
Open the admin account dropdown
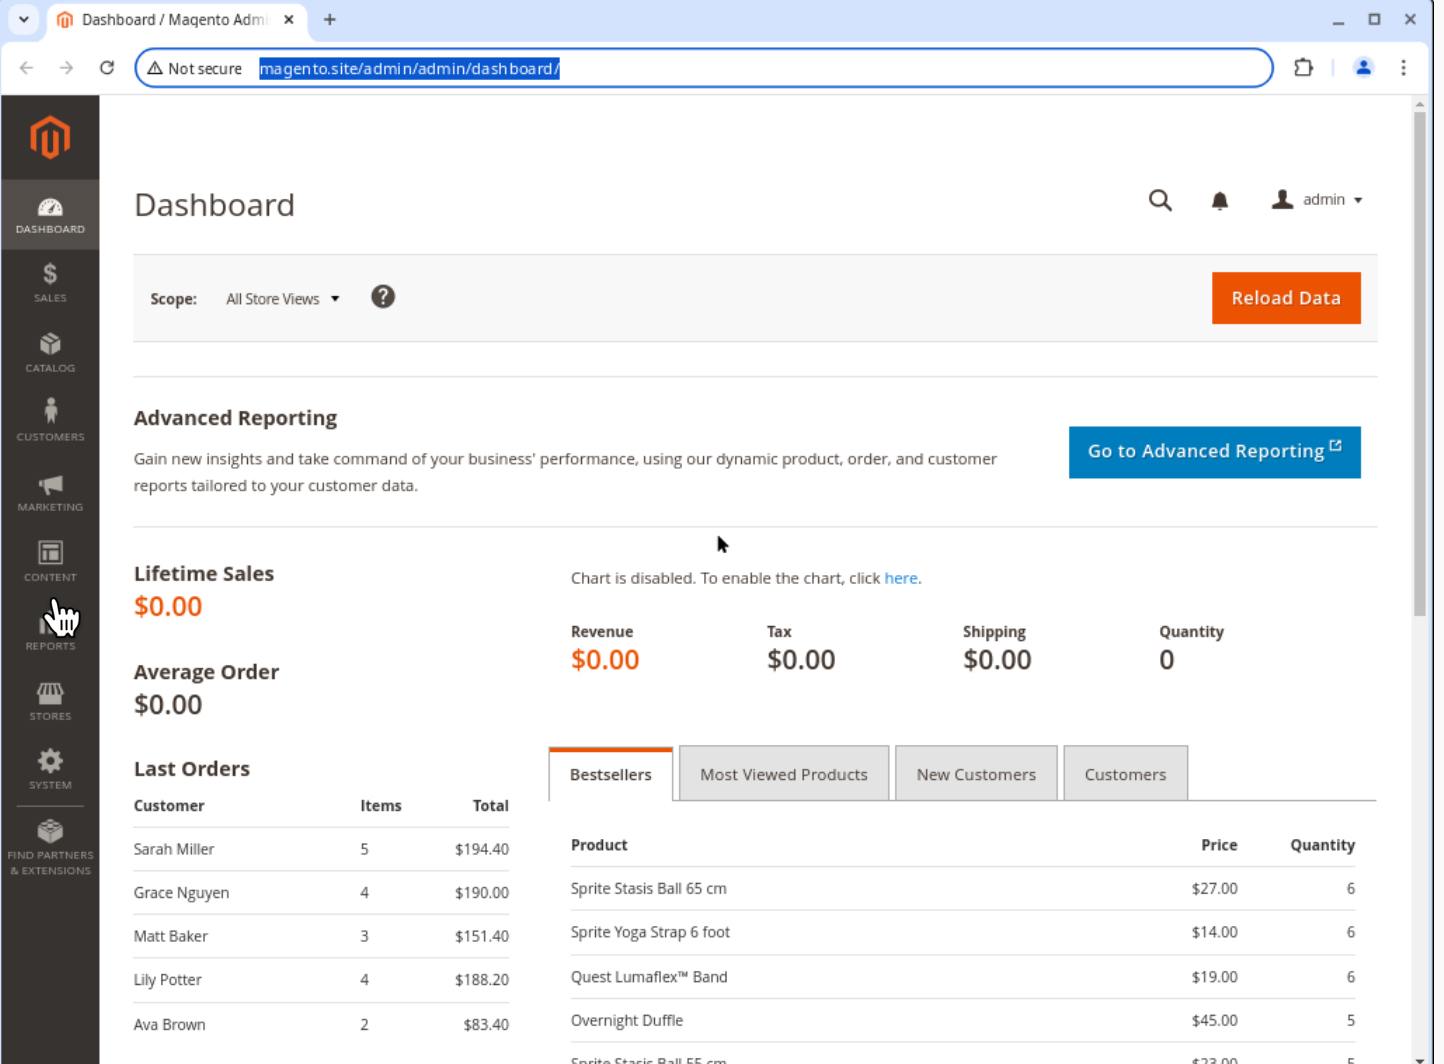pos(1317,200)
